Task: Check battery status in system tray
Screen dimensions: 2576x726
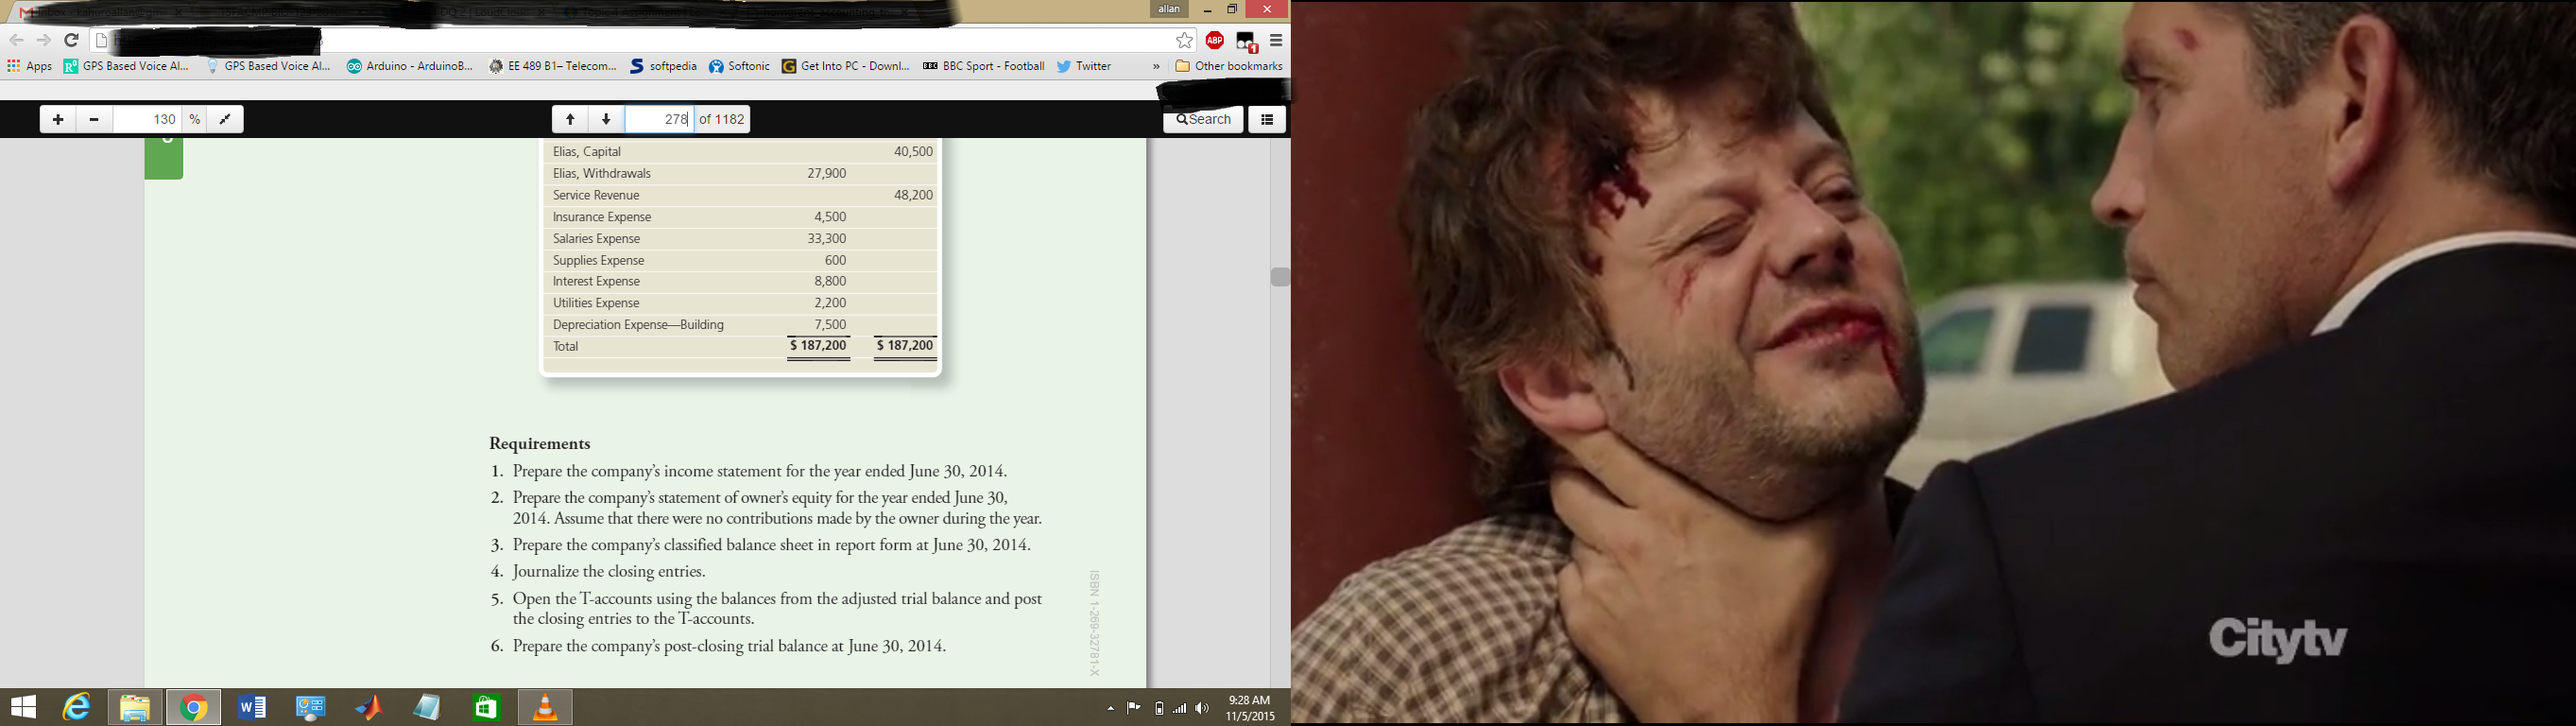Action: (1159, 708)
